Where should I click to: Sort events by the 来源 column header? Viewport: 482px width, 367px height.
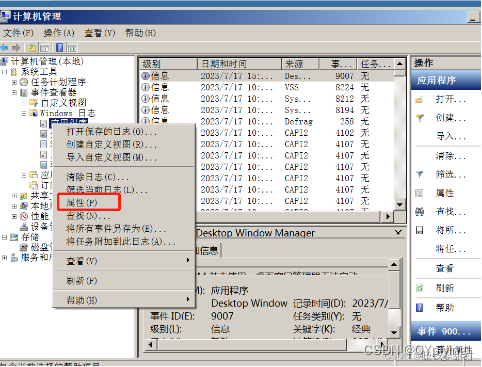click(300, 64)
